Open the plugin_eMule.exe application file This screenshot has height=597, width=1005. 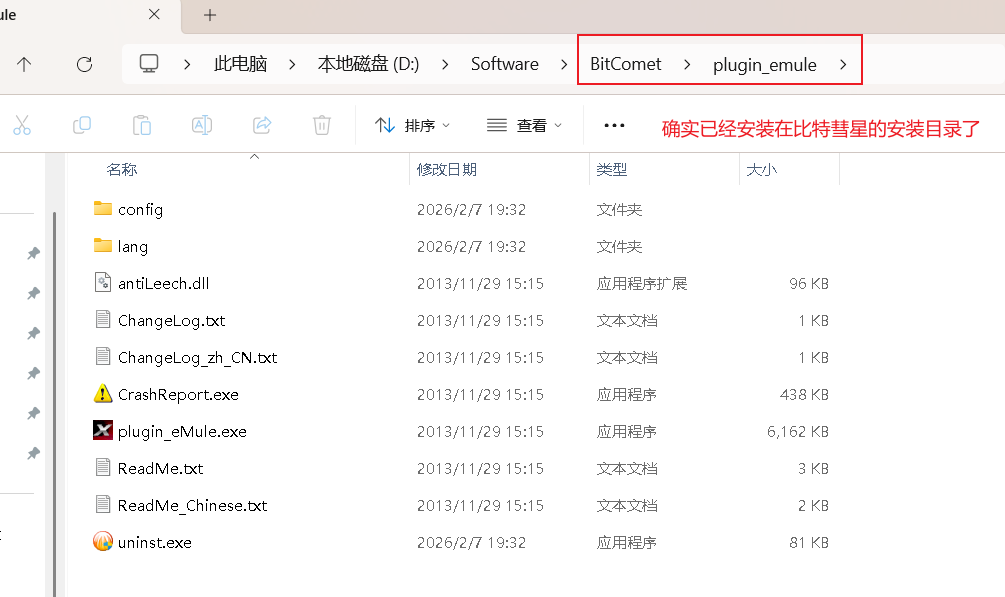tap(181, 432)
